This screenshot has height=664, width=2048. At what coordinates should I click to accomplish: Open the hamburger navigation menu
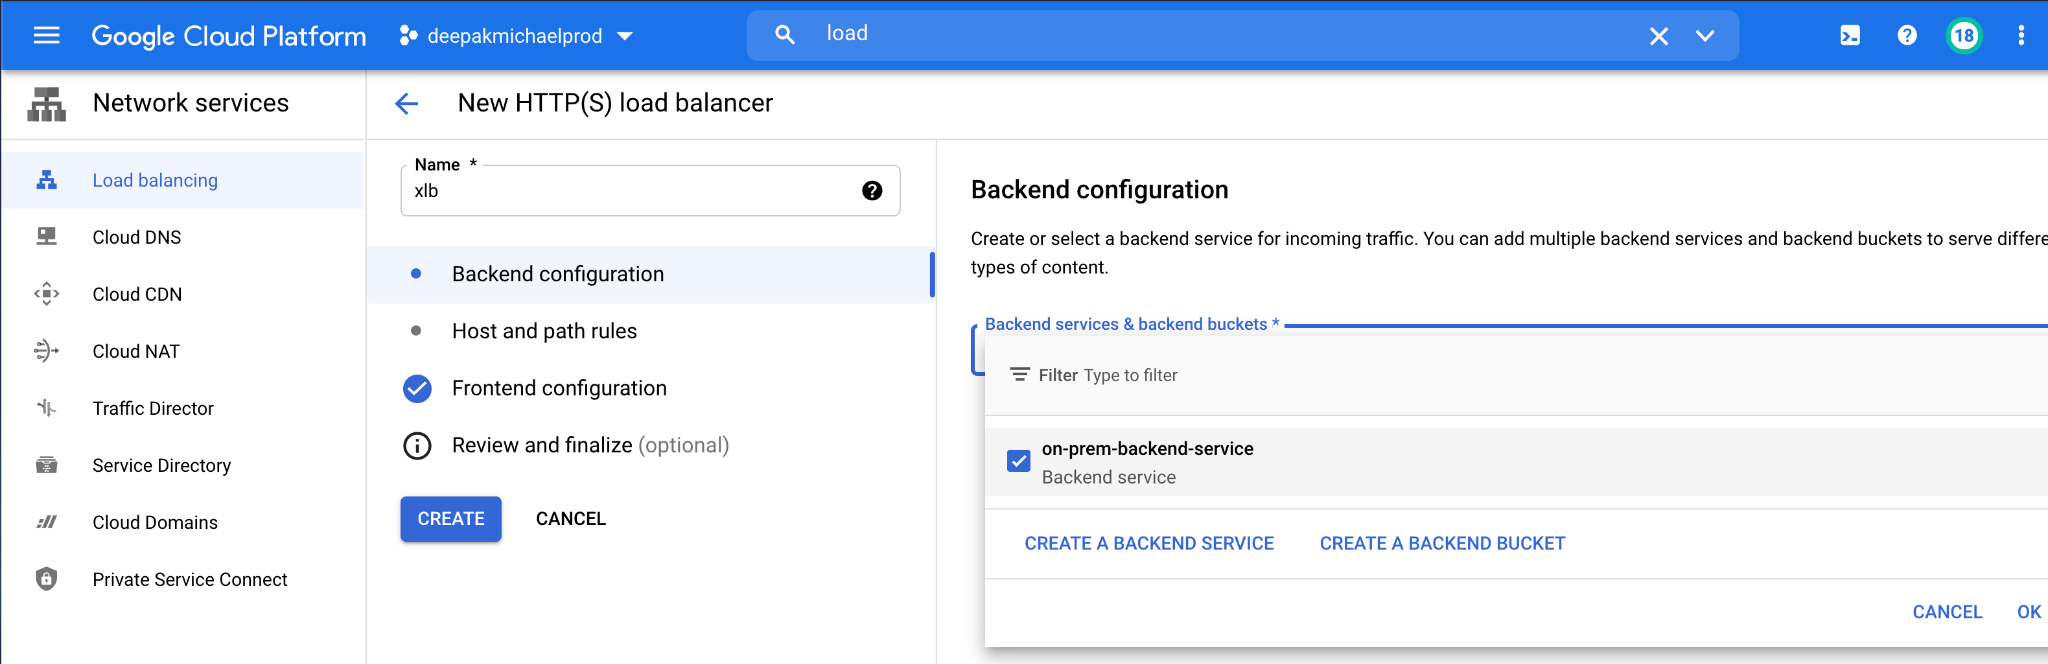click(x=47, y=36)
